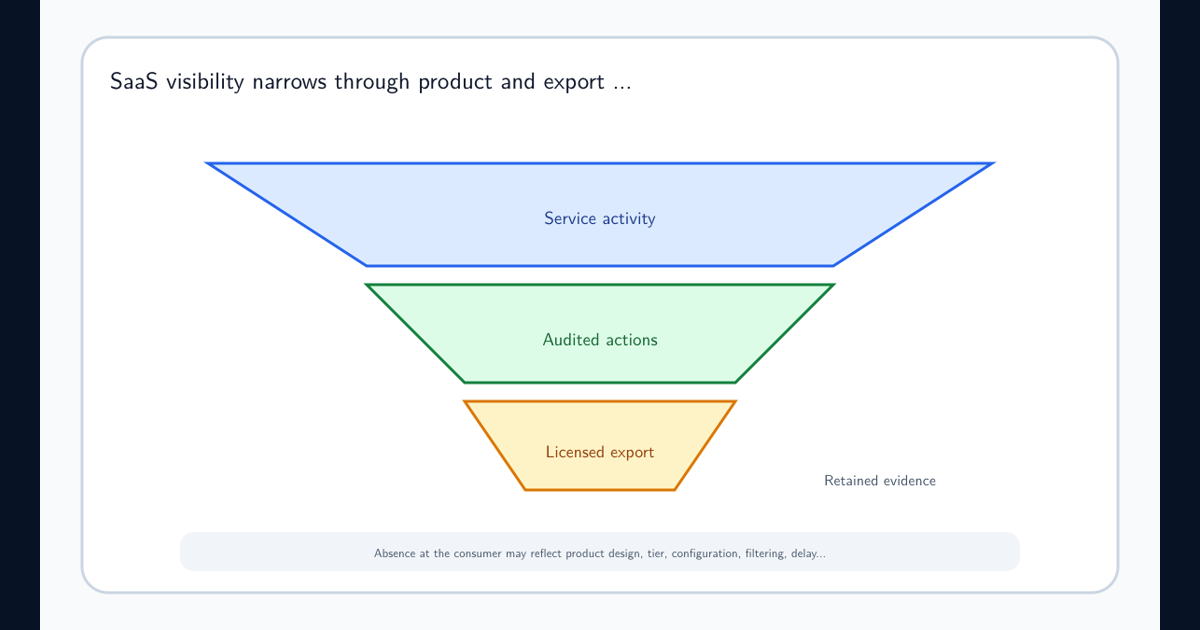Image resolution: width=1200 pixels, height=630 pixels.
Task: Click the green funnel stage's outlined edge
Action: pyautogui.click(x=600, y=285)
